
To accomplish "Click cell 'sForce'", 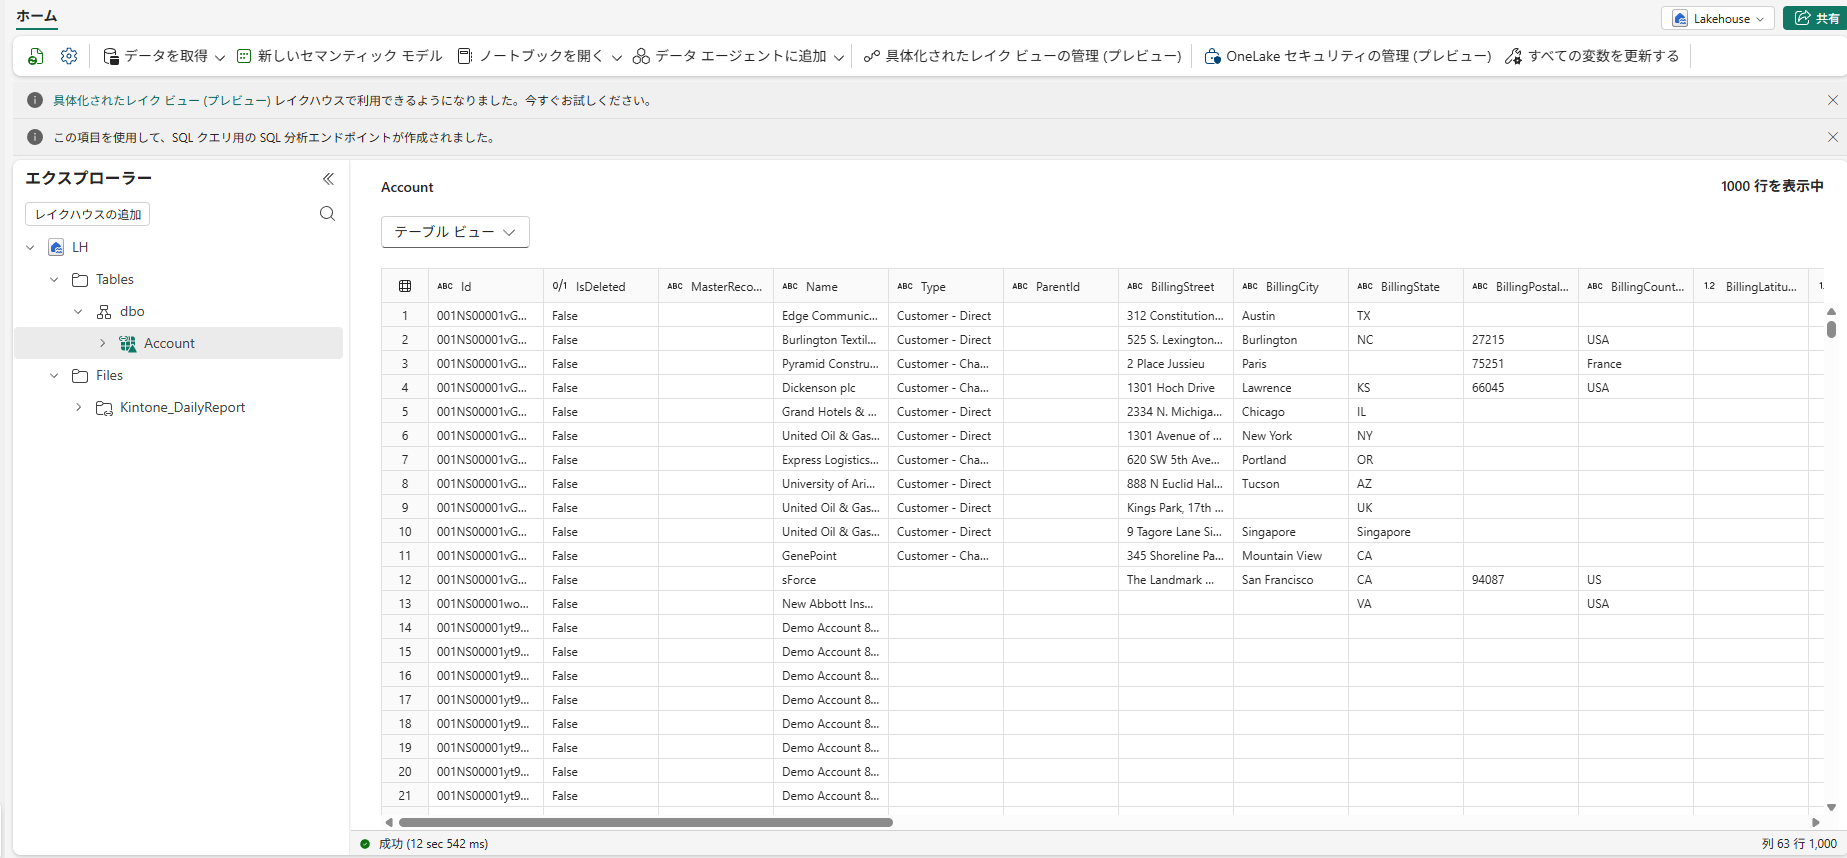I will (831, 580).
